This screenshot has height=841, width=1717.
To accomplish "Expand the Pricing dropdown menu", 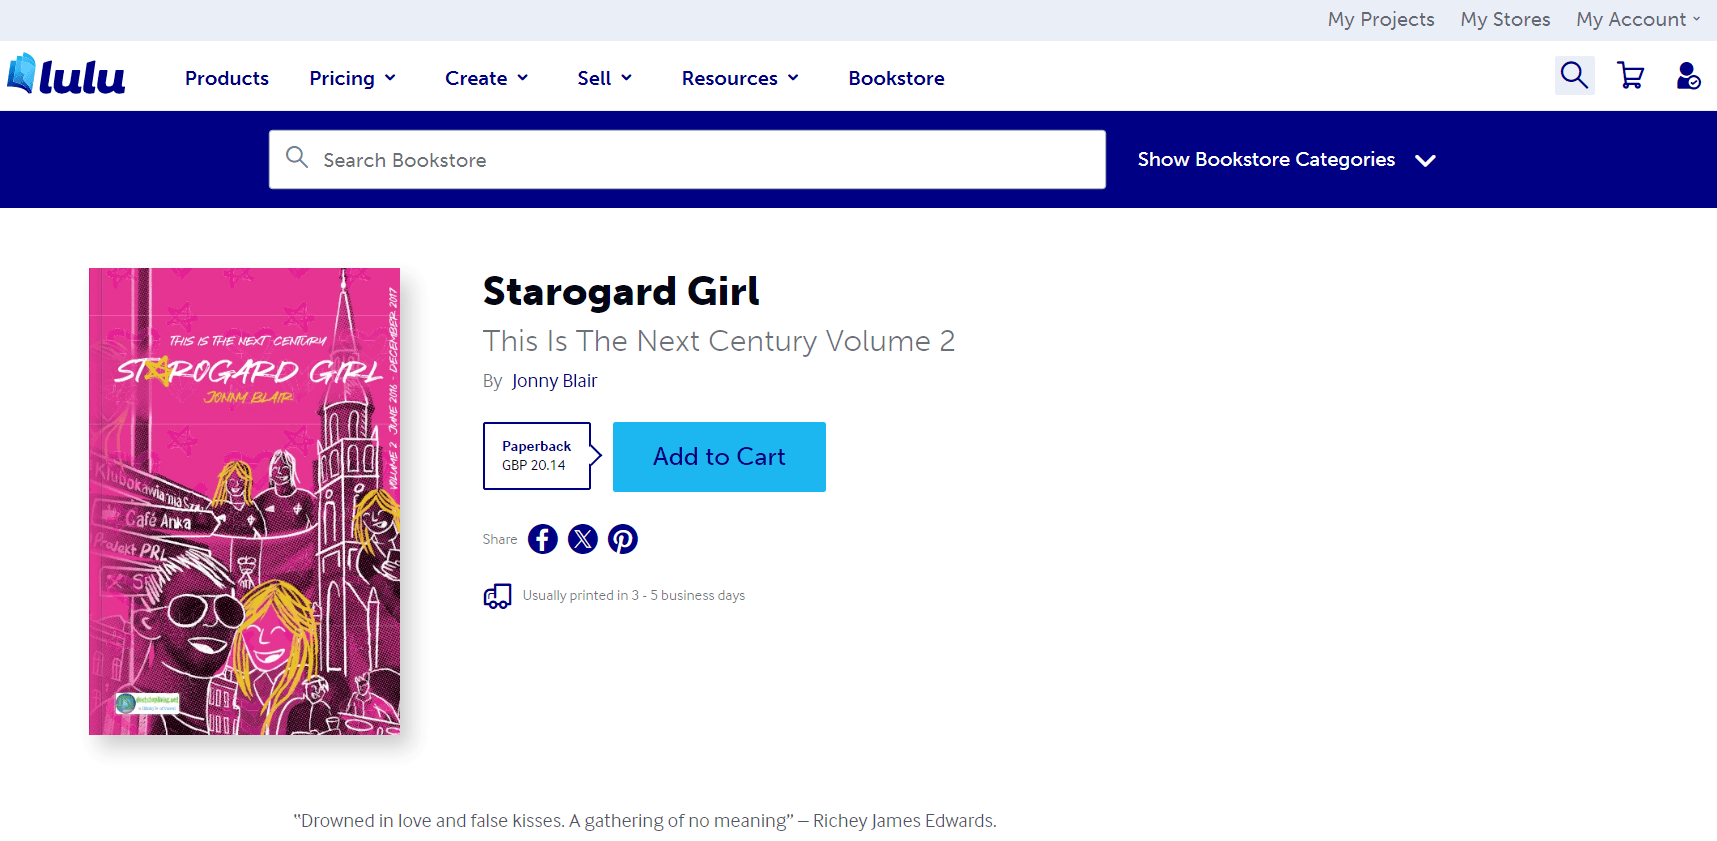I will pos(353,78).
